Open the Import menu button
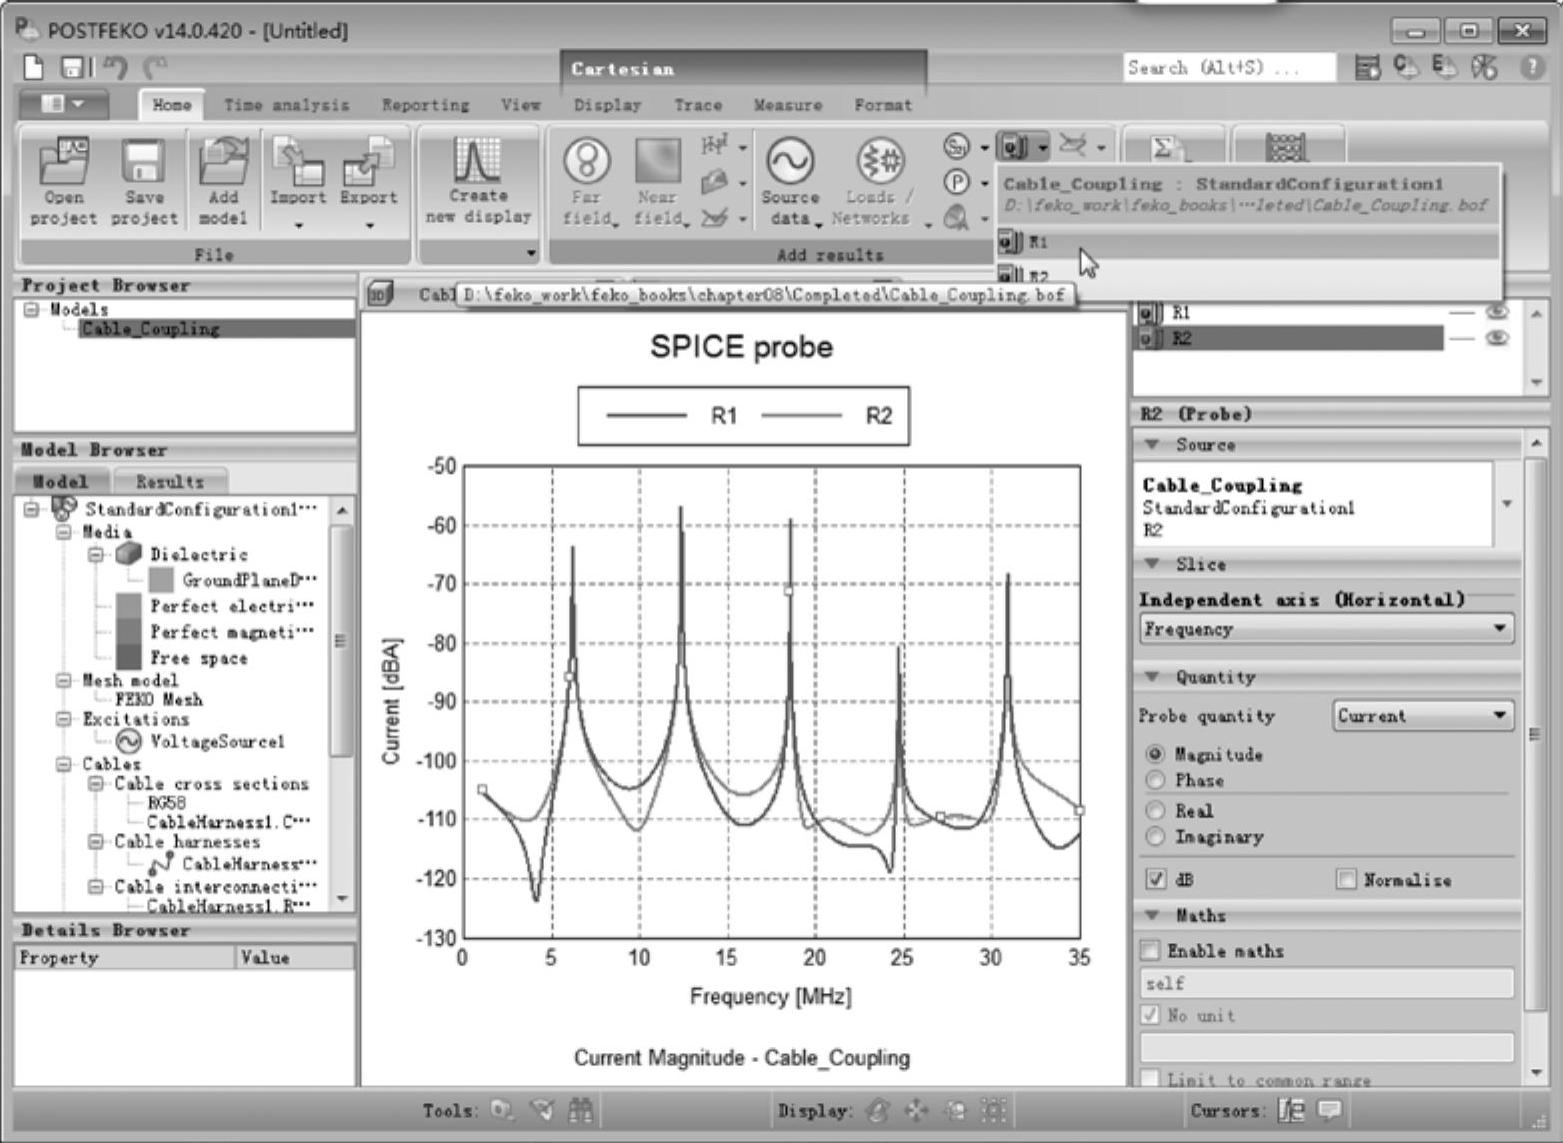This screenshot has width=1563, height=1143. point(297,182)
